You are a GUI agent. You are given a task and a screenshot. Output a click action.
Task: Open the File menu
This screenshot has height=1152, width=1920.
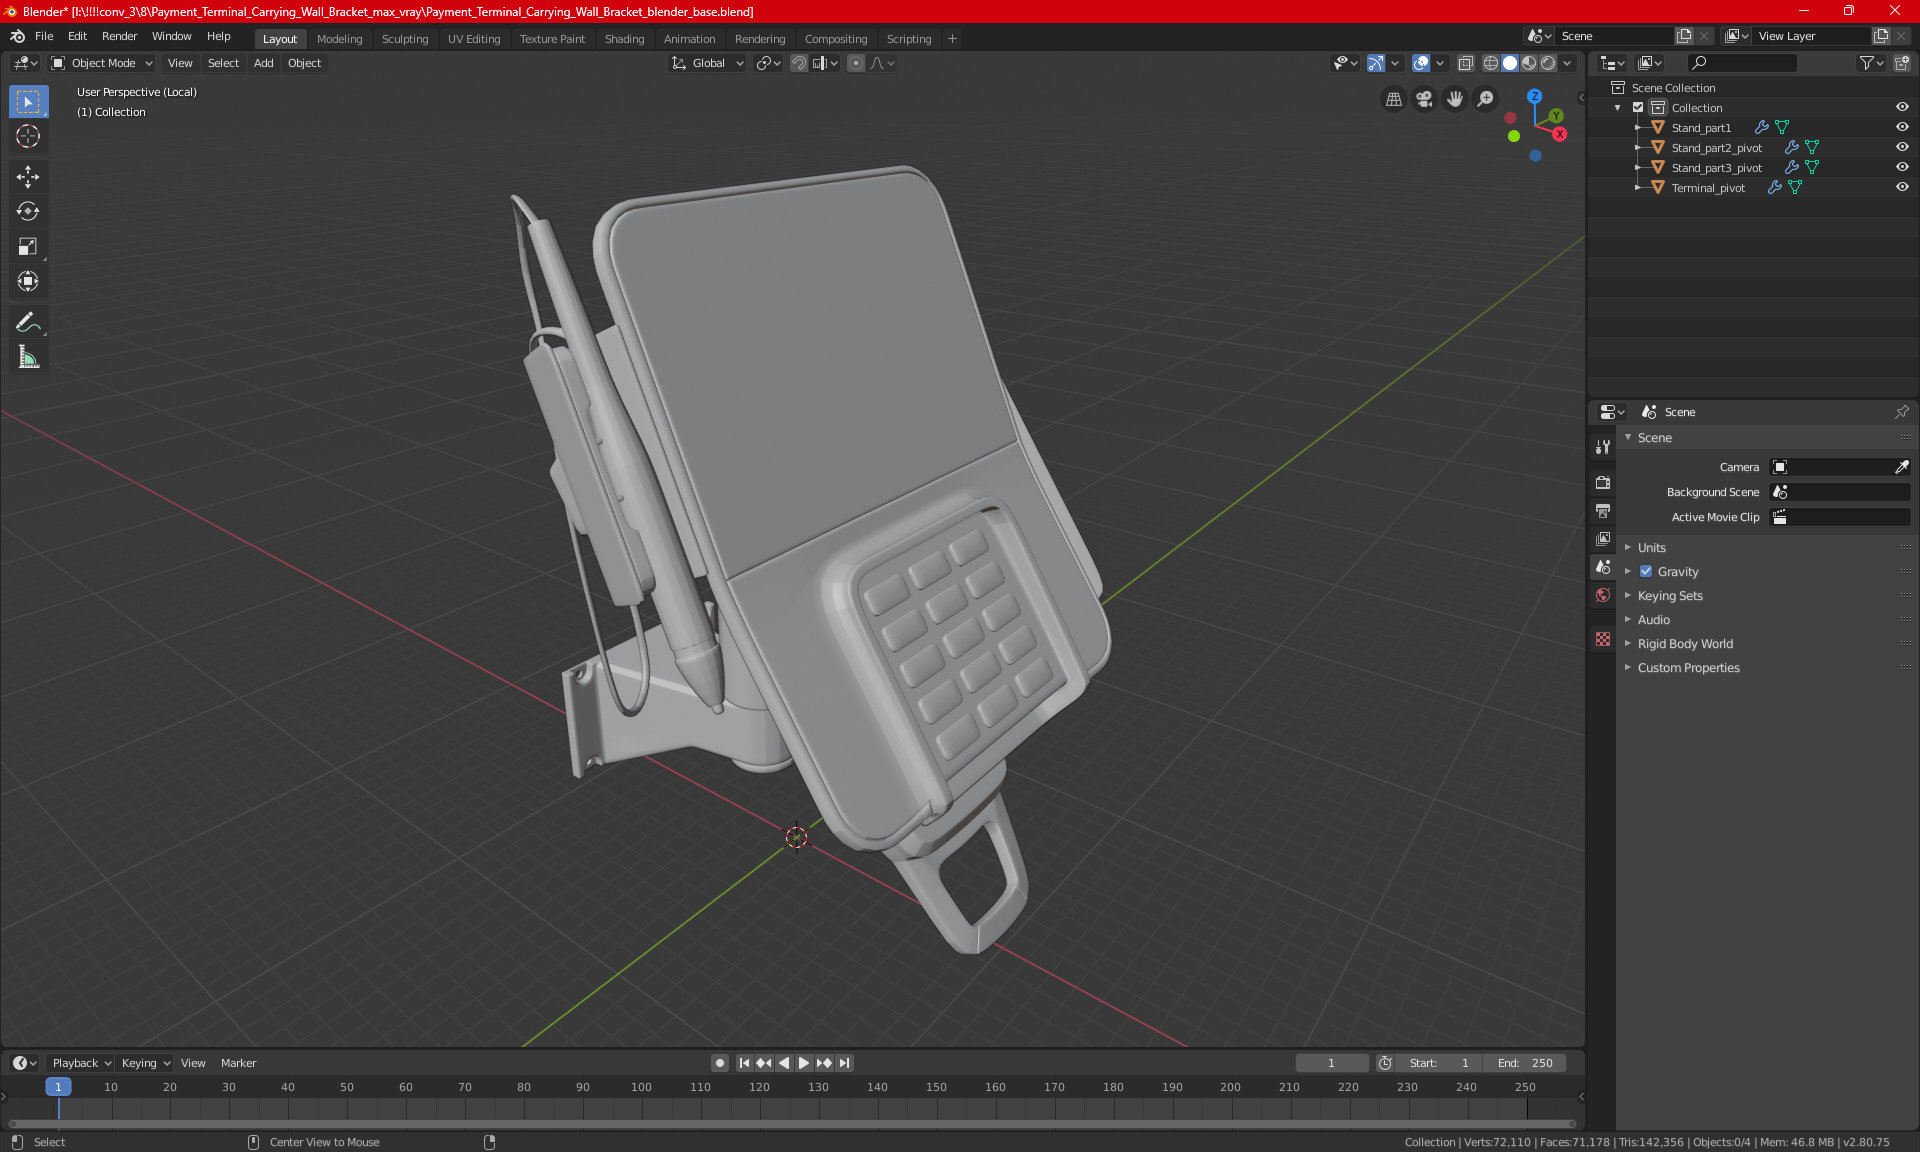pos(44,36)
